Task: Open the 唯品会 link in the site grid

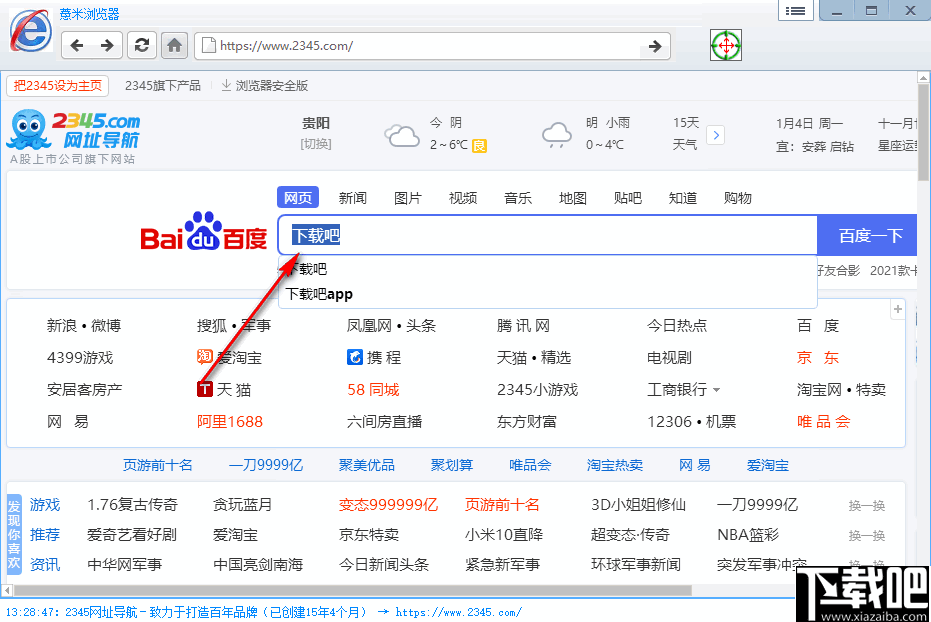Action: tap(824, 421)
